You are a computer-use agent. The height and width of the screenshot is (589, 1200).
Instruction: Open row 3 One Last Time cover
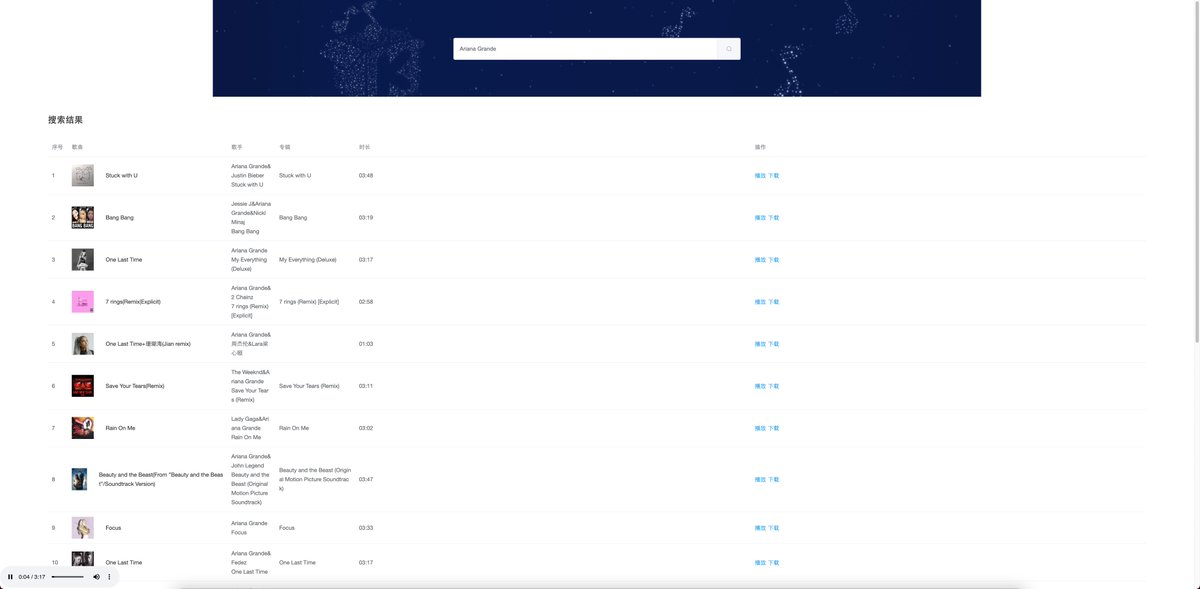point(83,259)
